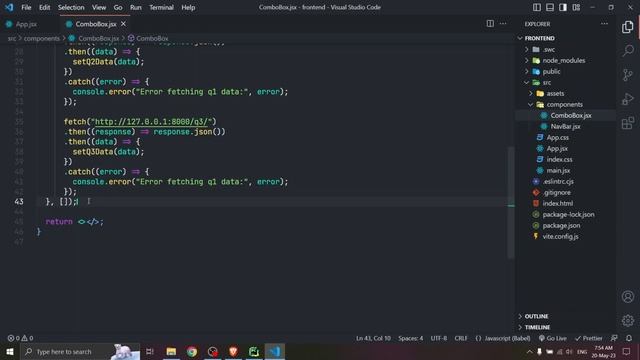Image resolution: width=640 pixels, height=360 pixels.
Task: Click the components breadcrumb segment
Action: 42,38
